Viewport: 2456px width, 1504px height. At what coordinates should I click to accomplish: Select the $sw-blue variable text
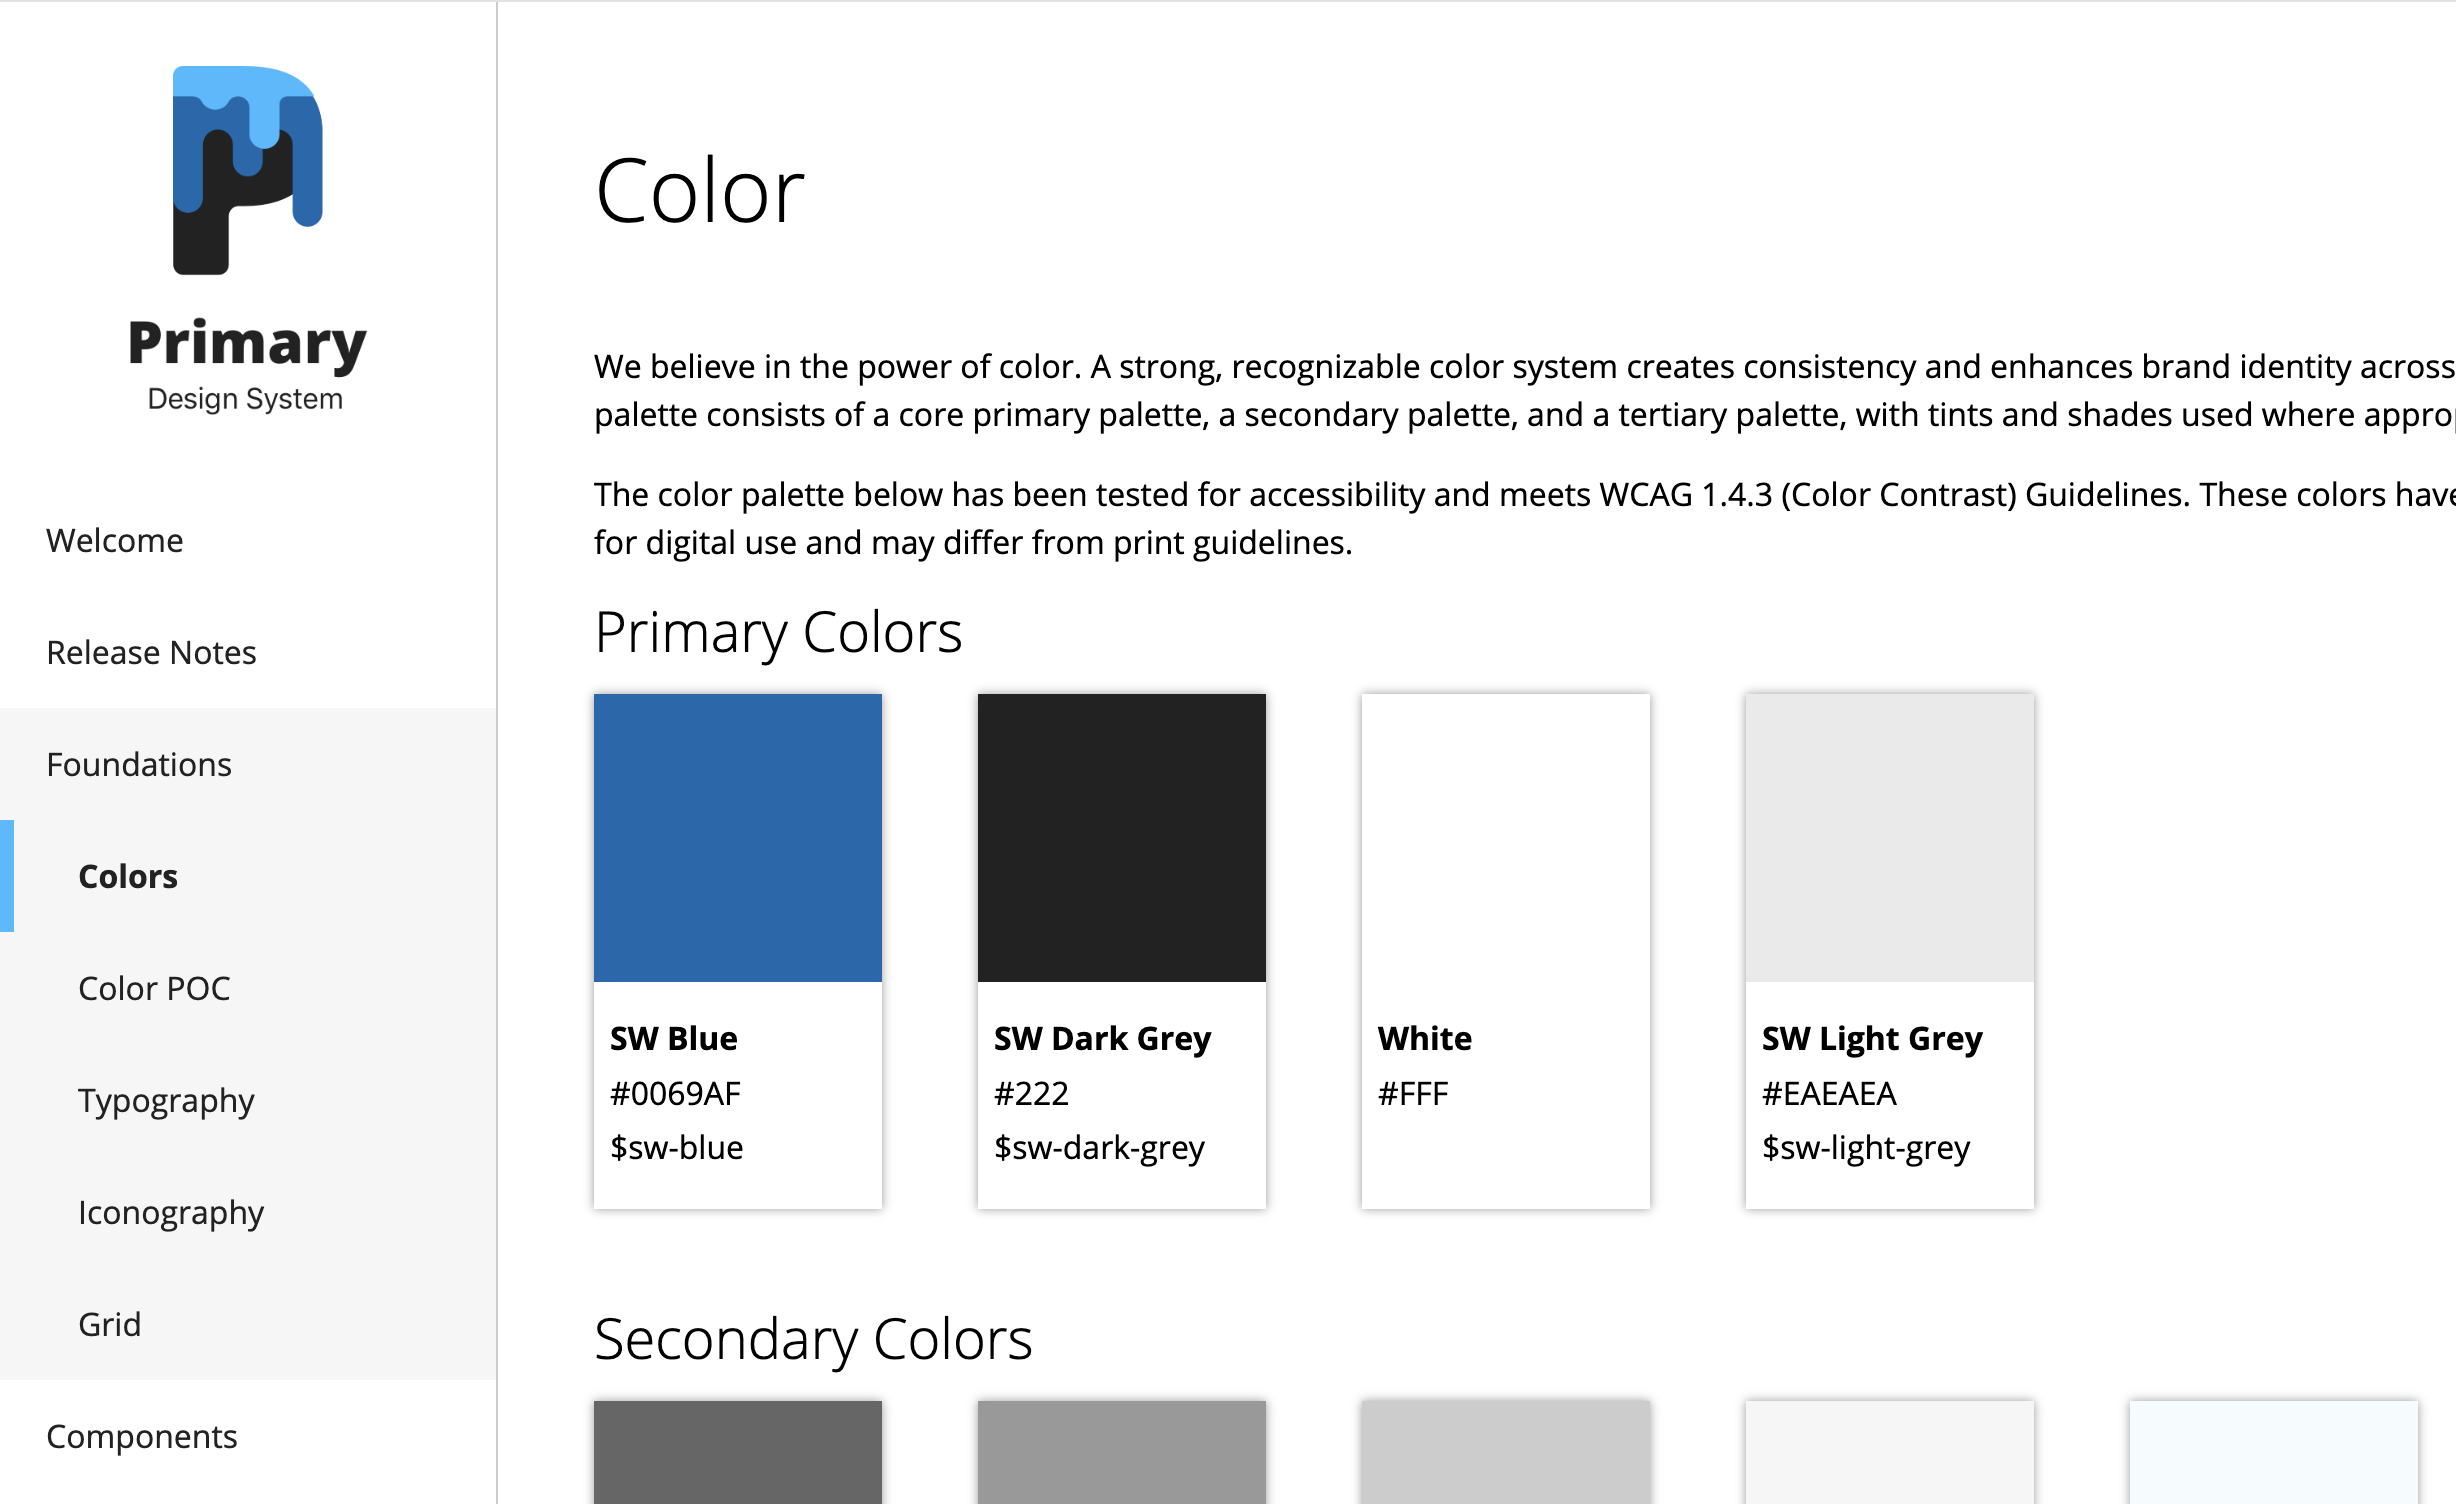point(677,1147)
